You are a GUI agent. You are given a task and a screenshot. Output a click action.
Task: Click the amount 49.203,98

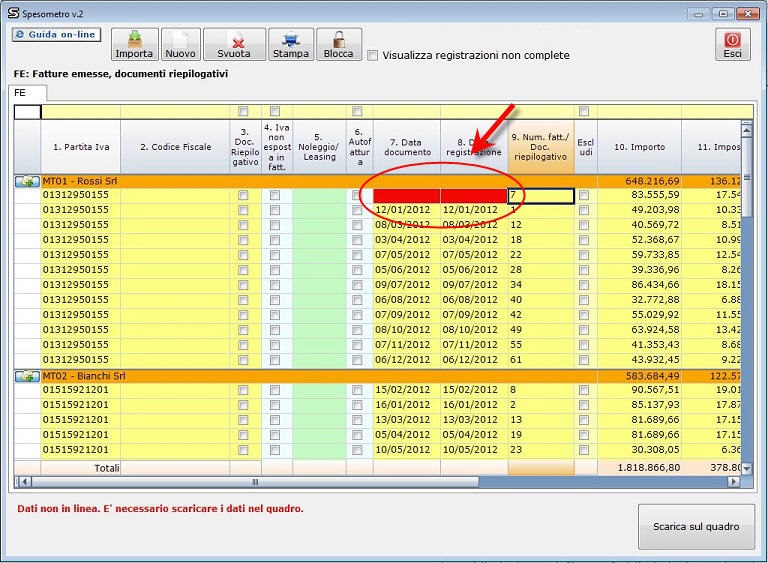(x=655, y=210)
